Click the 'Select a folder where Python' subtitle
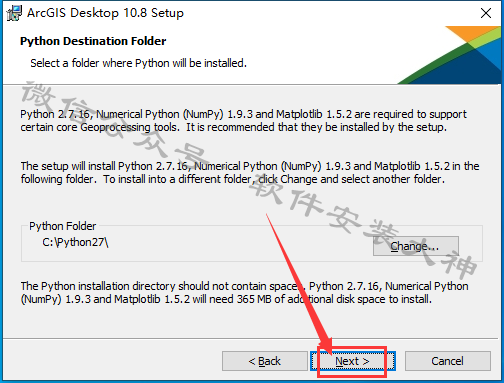The width and height of the screenshot is (504, 383). coord(138,63)
